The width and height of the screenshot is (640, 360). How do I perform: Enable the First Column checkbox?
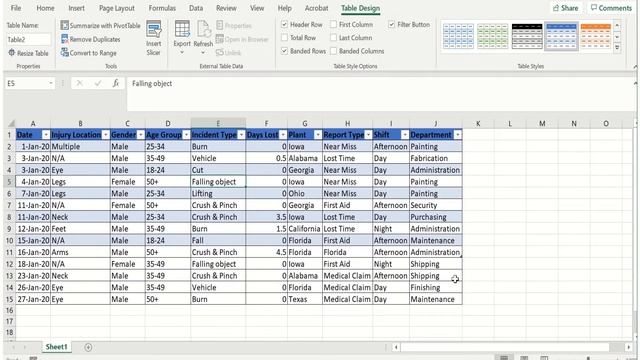click(x=333, y=24)
